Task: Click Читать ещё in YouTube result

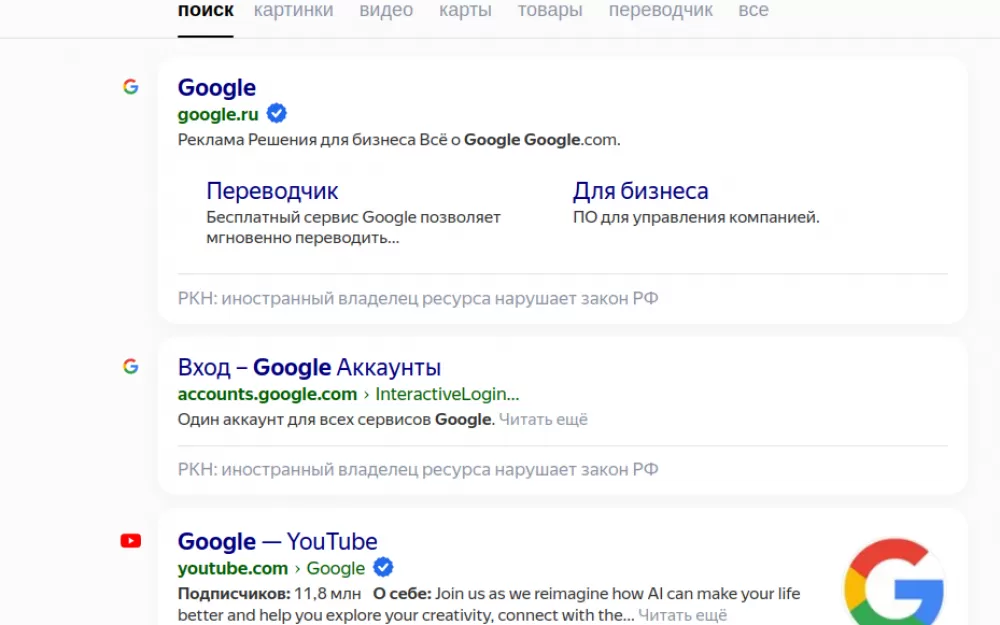Action: pos(682,615)
